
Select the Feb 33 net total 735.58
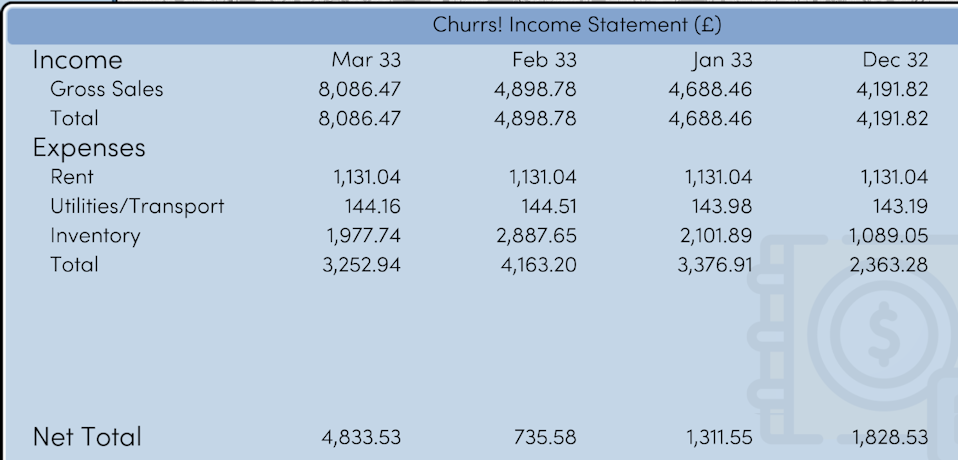[x=544, y=438]
